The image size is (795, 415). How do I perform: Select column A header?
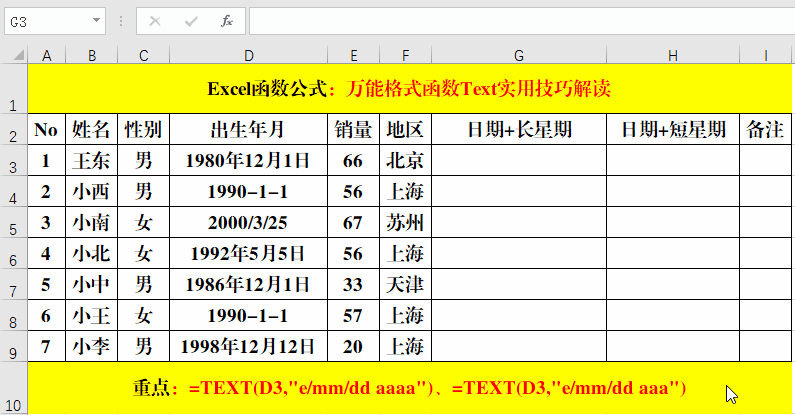click(x=47, y=55)
